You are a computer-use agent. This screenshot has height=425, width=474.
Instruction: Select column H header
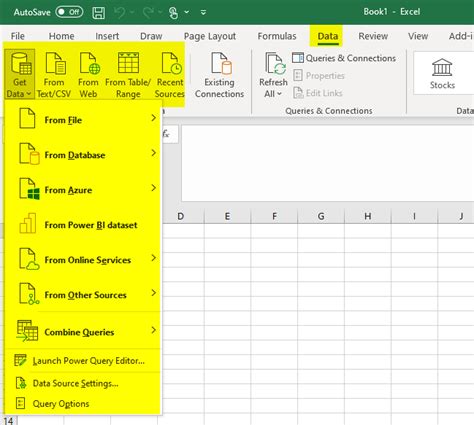tap(368, 216)
